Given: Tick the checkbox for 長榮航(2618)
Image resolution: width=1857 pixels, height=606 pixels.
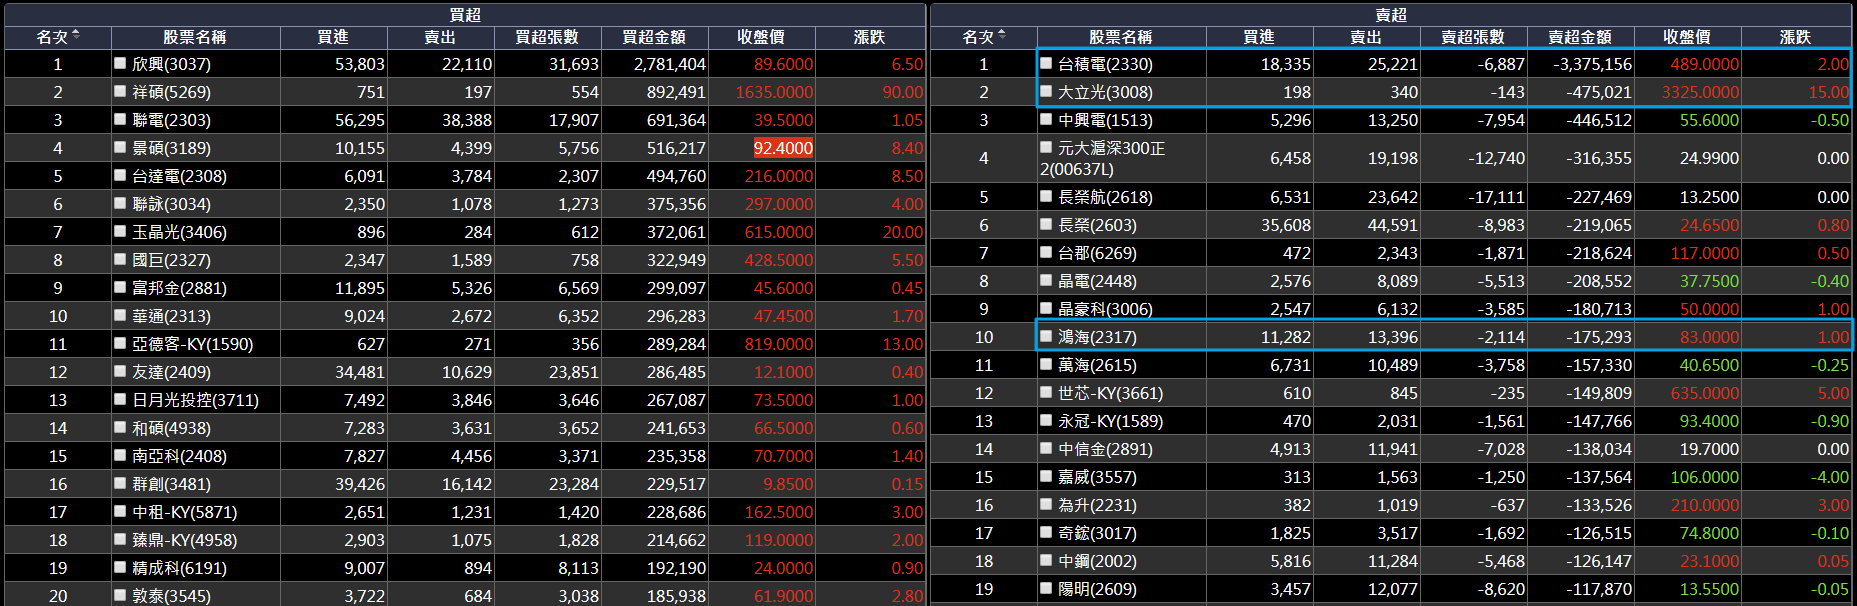Looking at the screenshot, I should tap(1046, 196).
